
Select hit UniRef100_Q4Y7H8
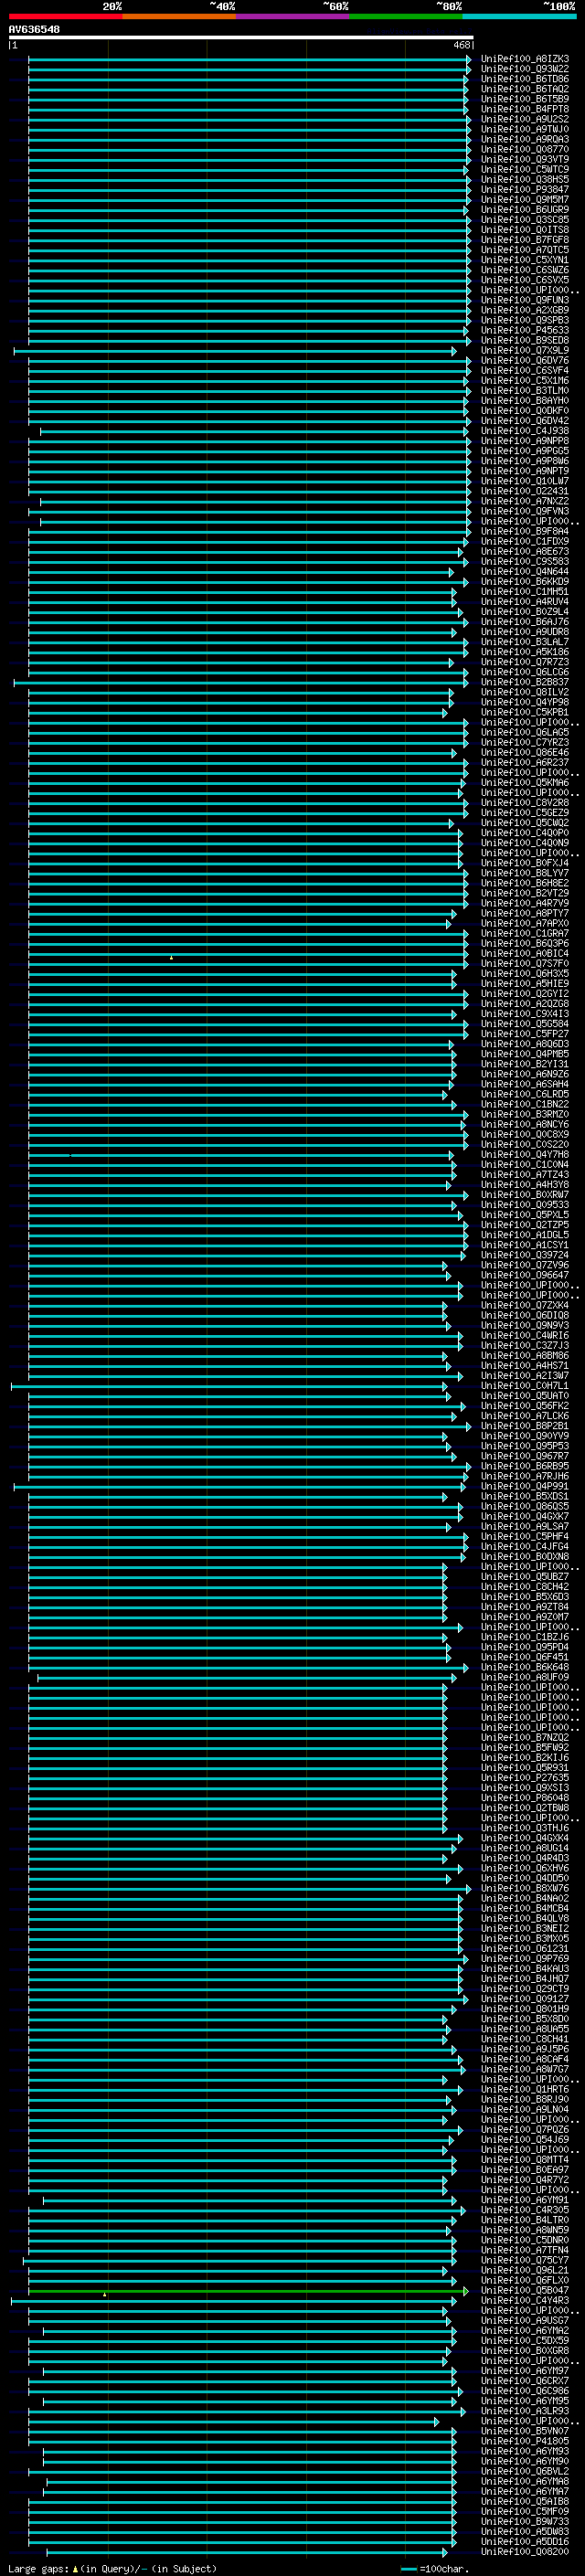(x=525, y=1155)
